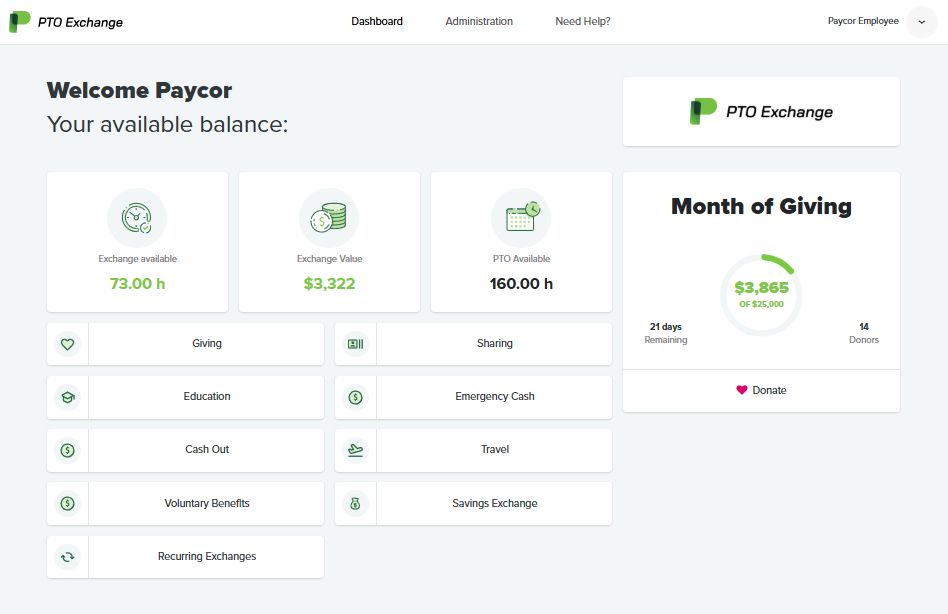
Task: Open the Dashboard tab
Action: pyautogui.click(x=377, y=21)
